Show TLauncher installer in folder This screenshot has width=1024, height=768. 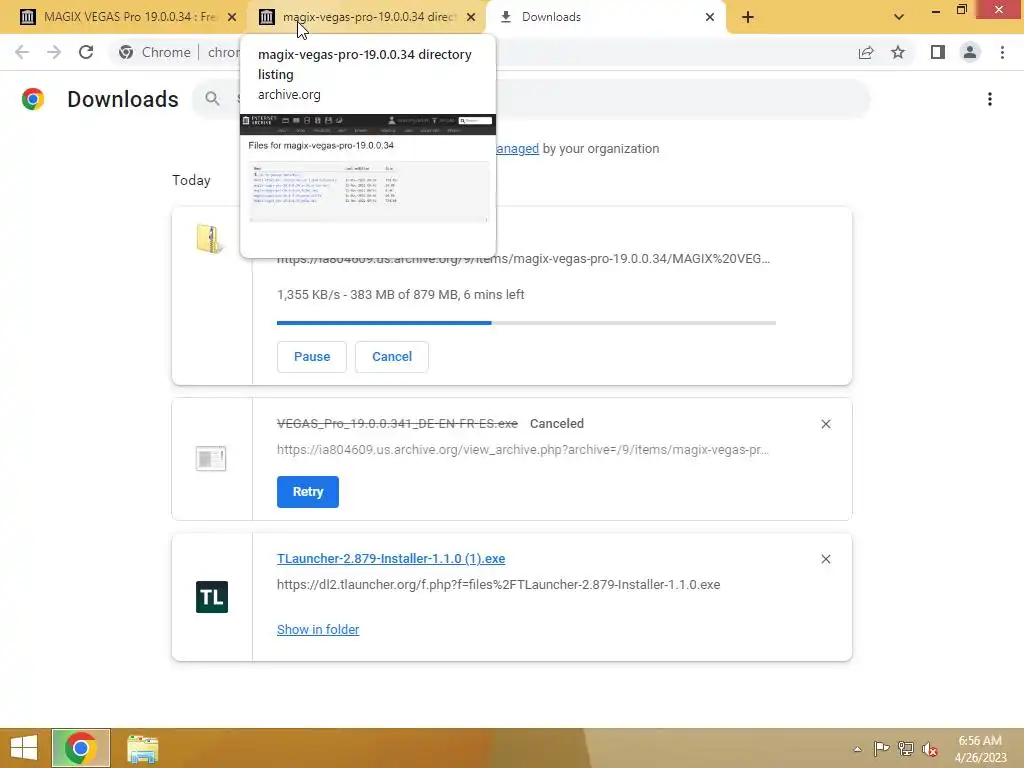[x=318, y=630]
